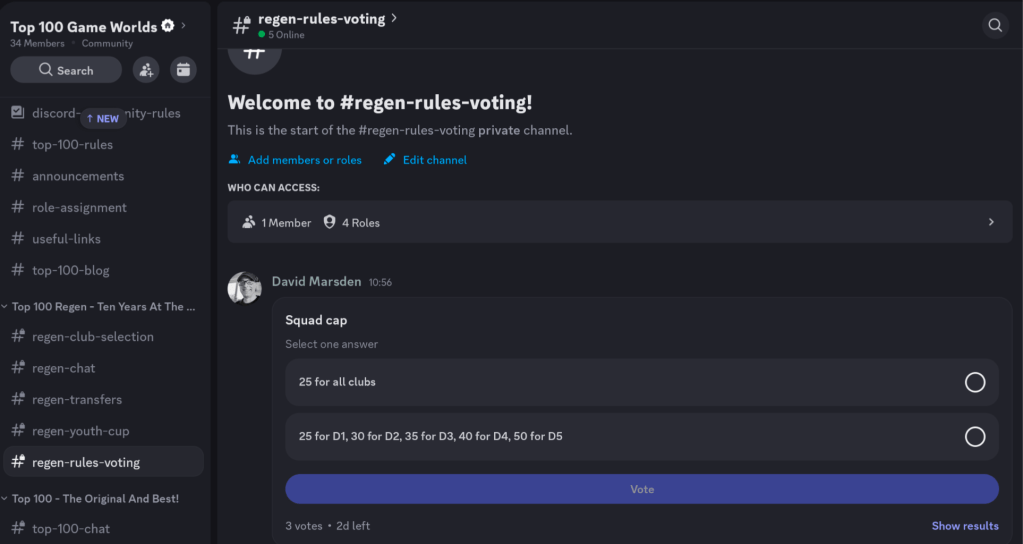The image size is (1023, 544).
Task: Collapse the "Top 100 - The Original" category
Action: click(x=100, y=498)
